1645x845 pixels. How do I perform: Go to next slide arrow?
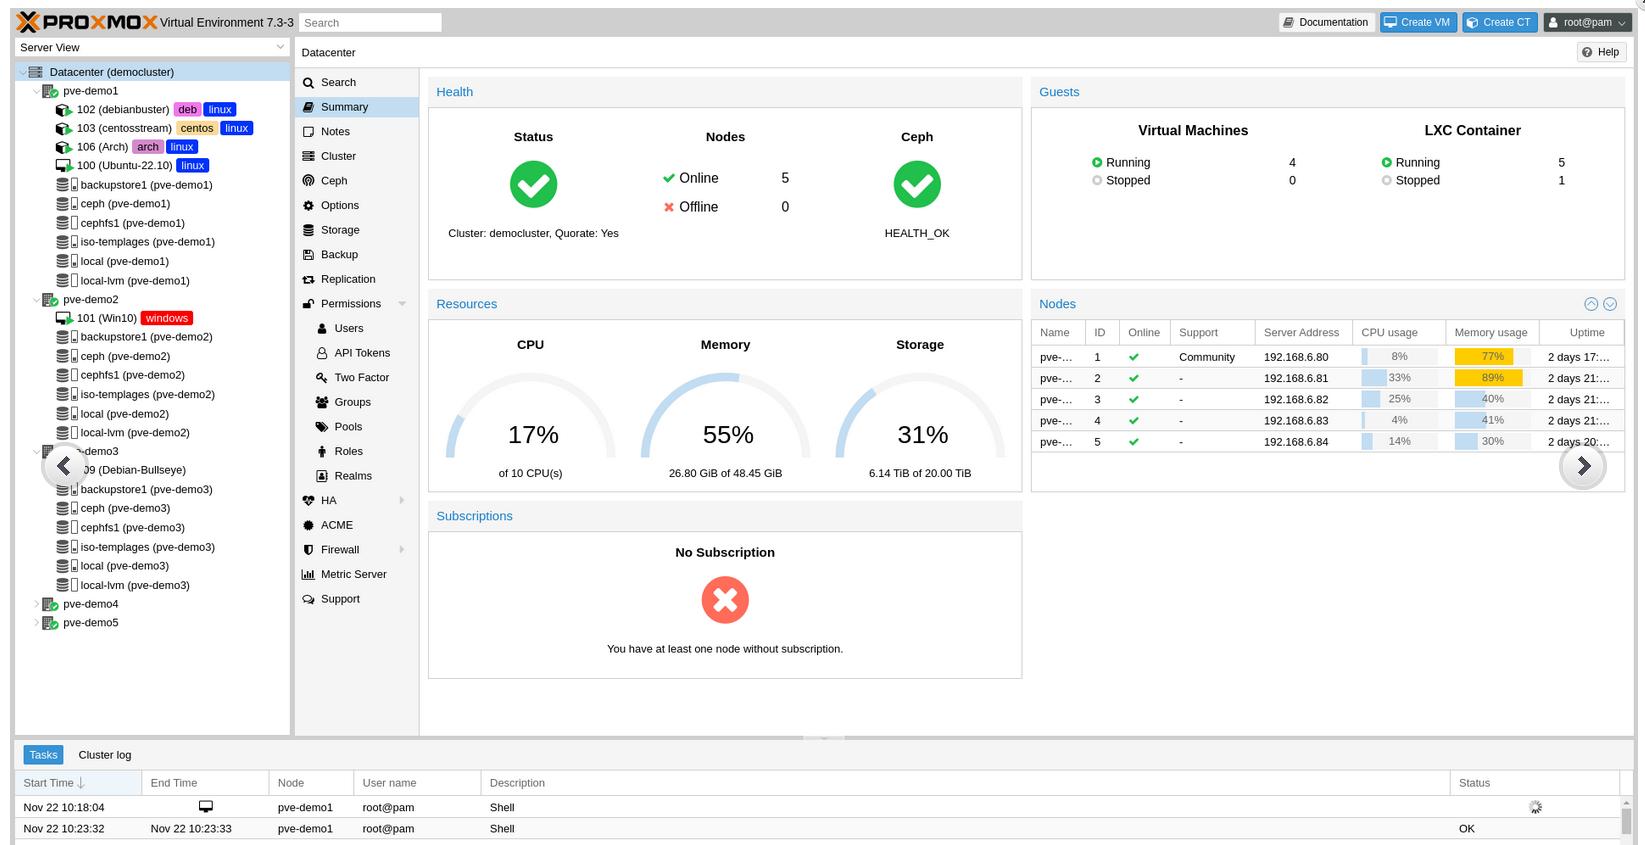(x=1583, y=466)
